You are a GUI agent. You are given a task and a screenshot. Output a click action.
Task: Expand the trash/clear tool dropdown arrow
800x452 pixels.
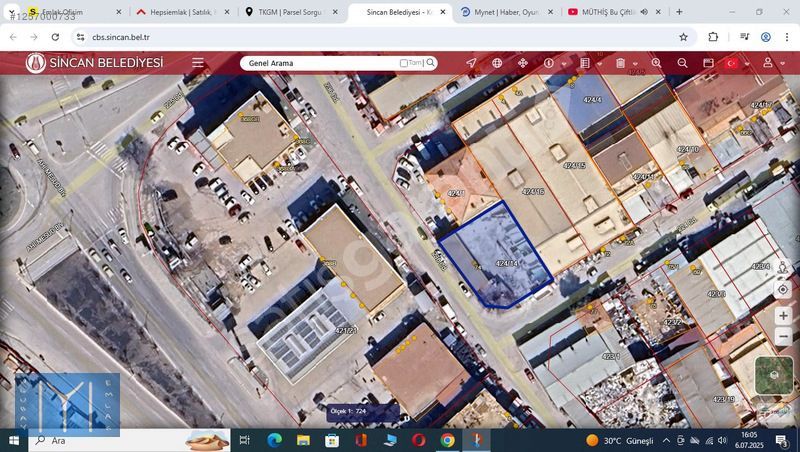pyautogui.click(x=634, y=64)
